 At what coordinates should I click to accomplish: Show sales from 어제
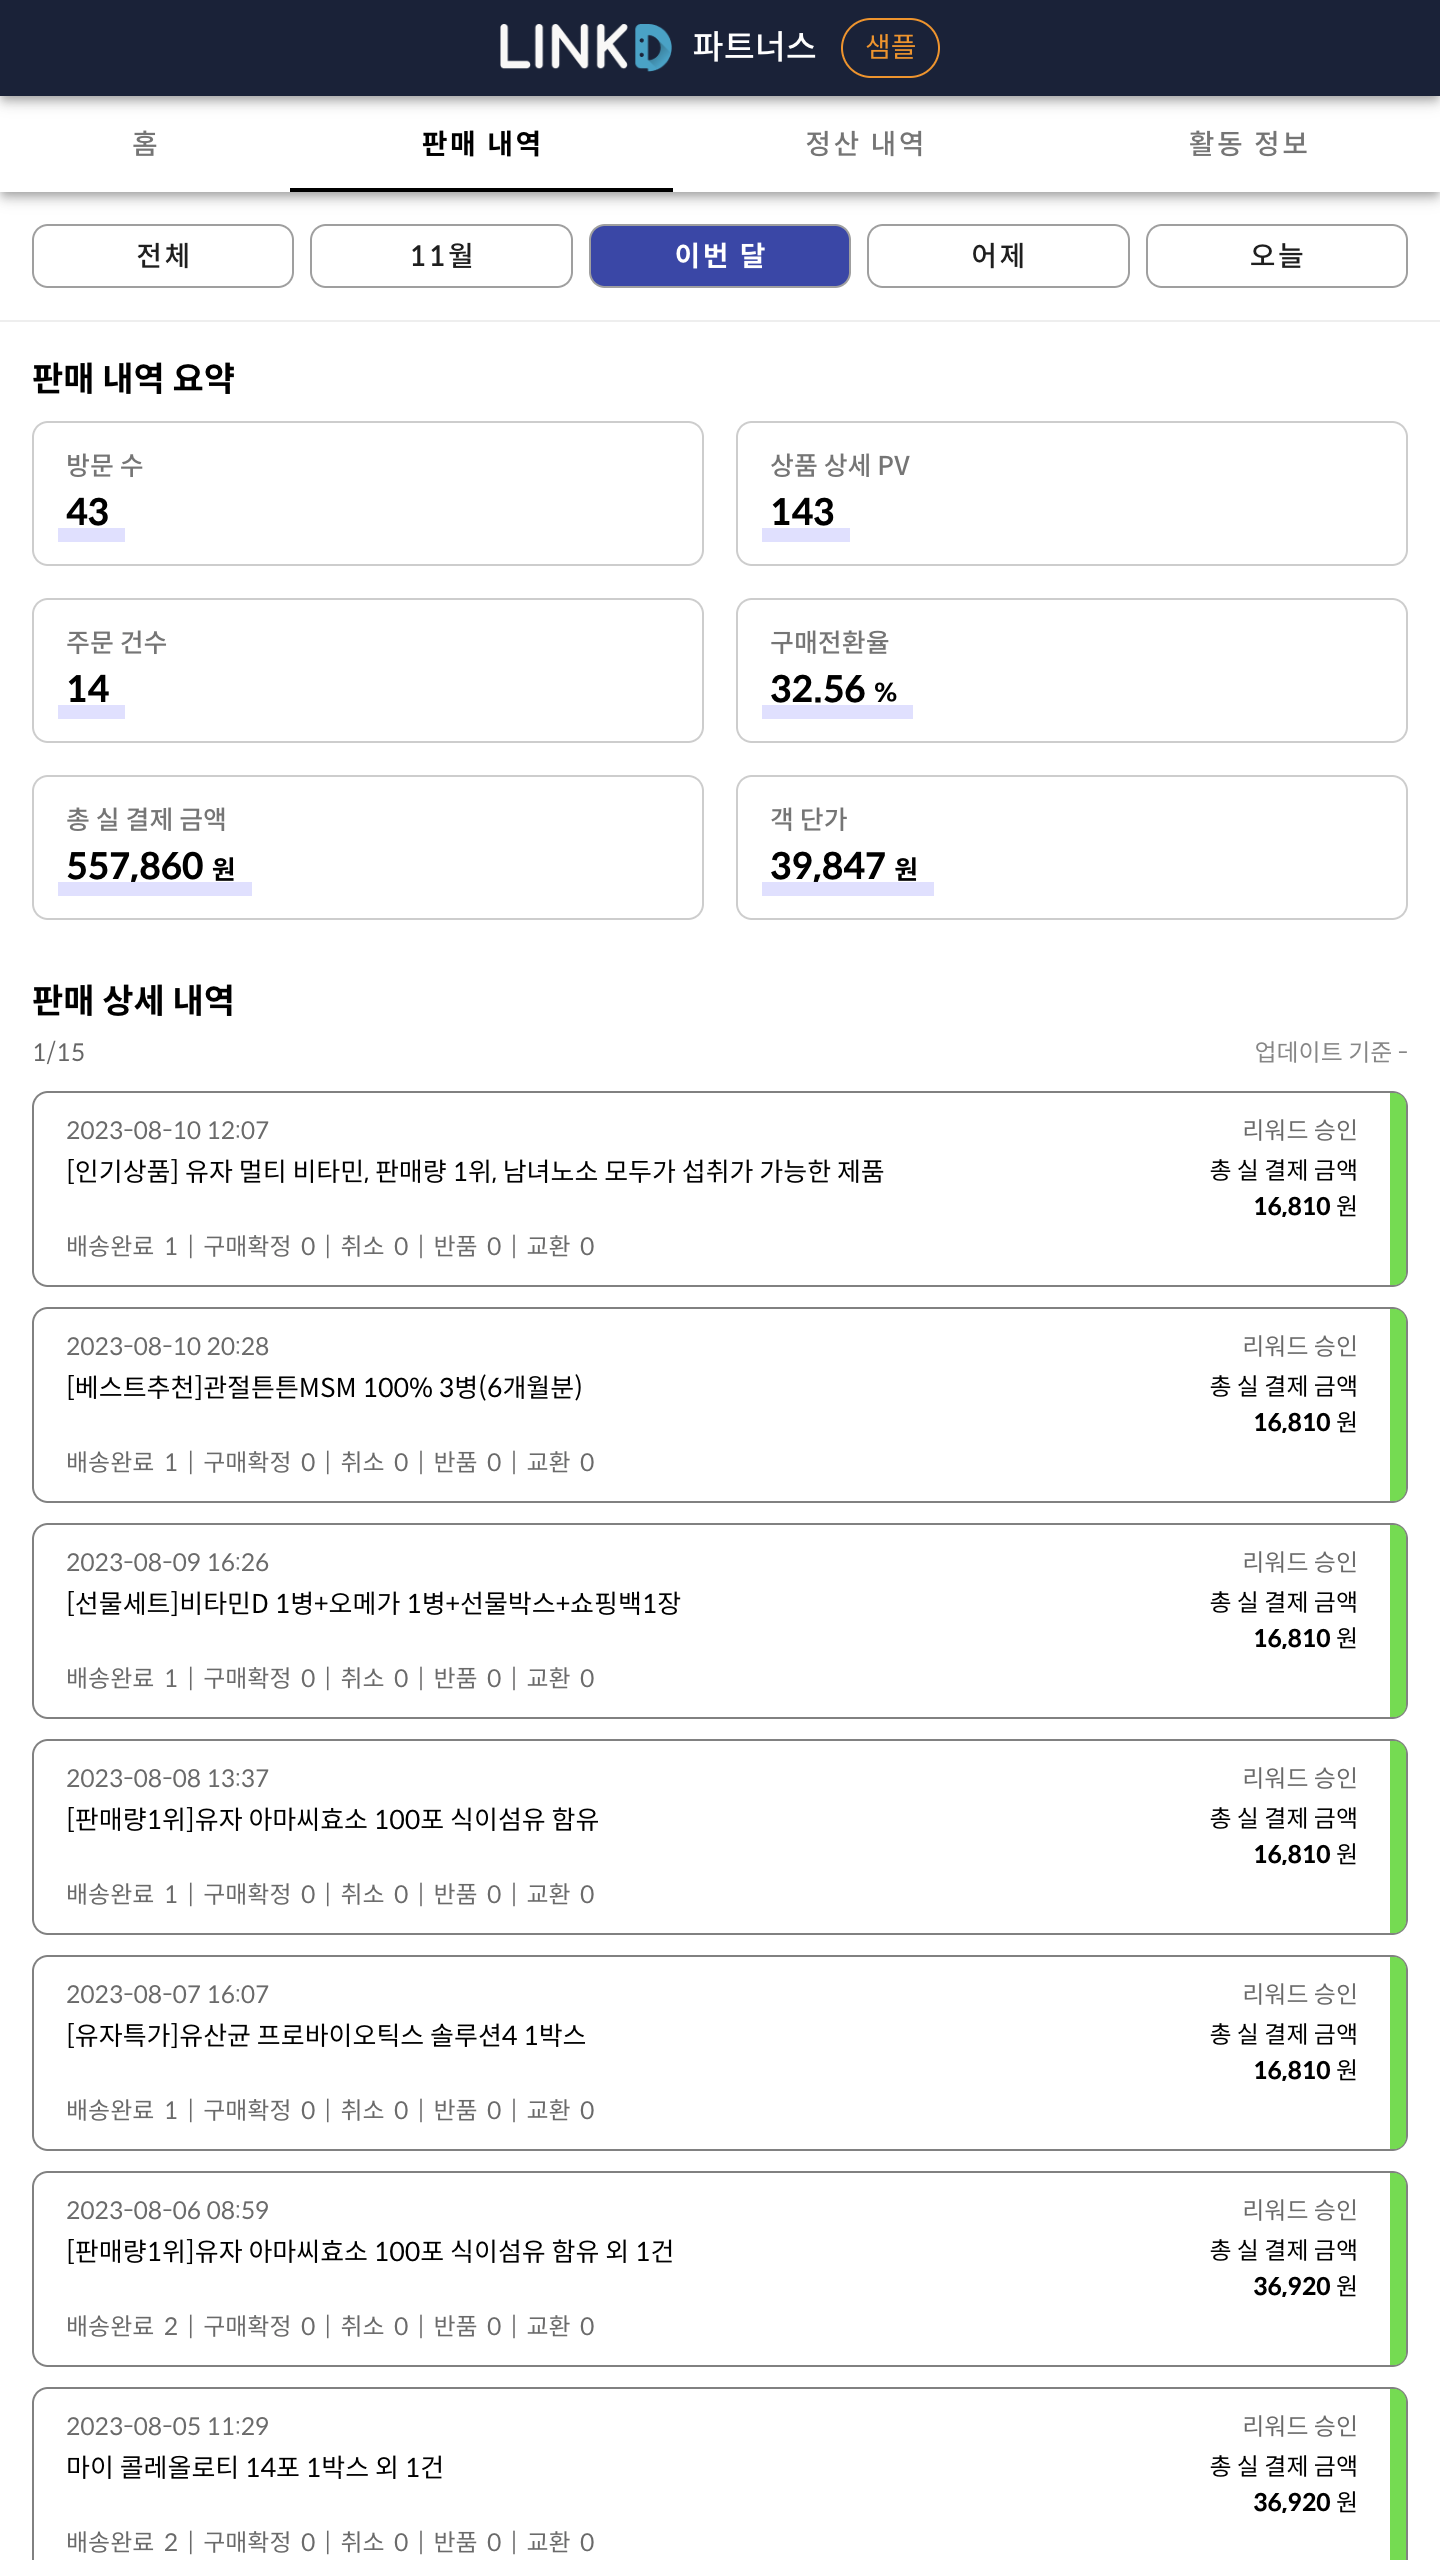click(x=998, y=256)
